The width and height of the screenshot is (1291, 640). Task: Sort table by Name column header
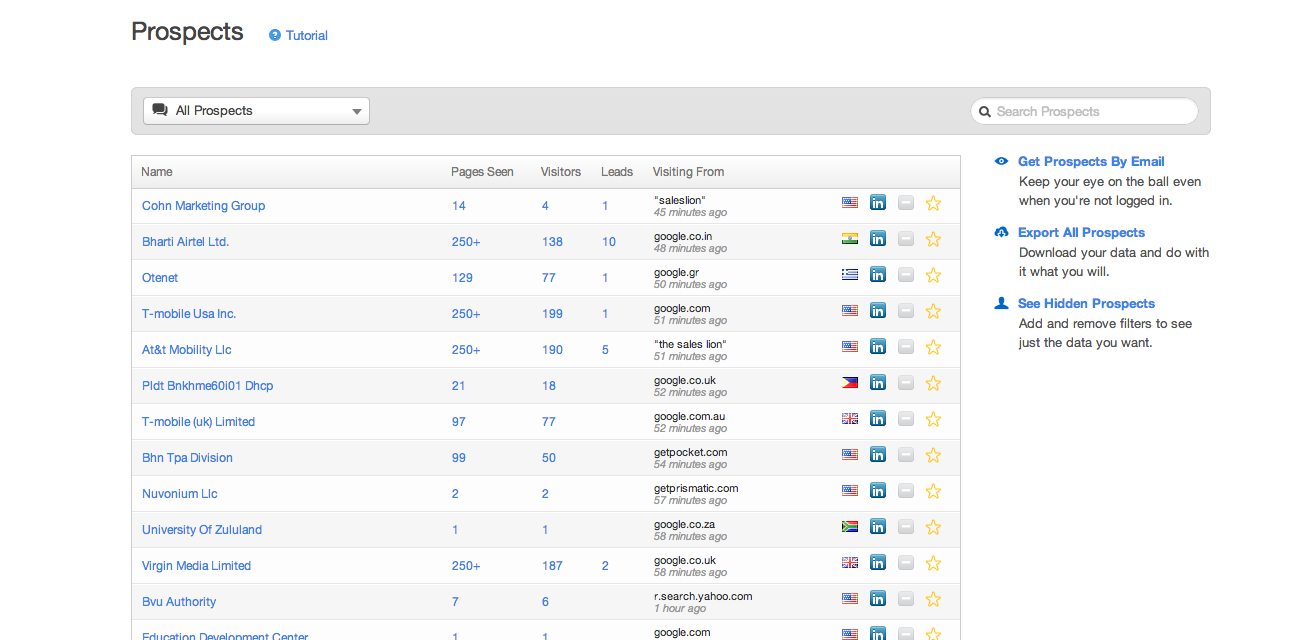(156, 172)
